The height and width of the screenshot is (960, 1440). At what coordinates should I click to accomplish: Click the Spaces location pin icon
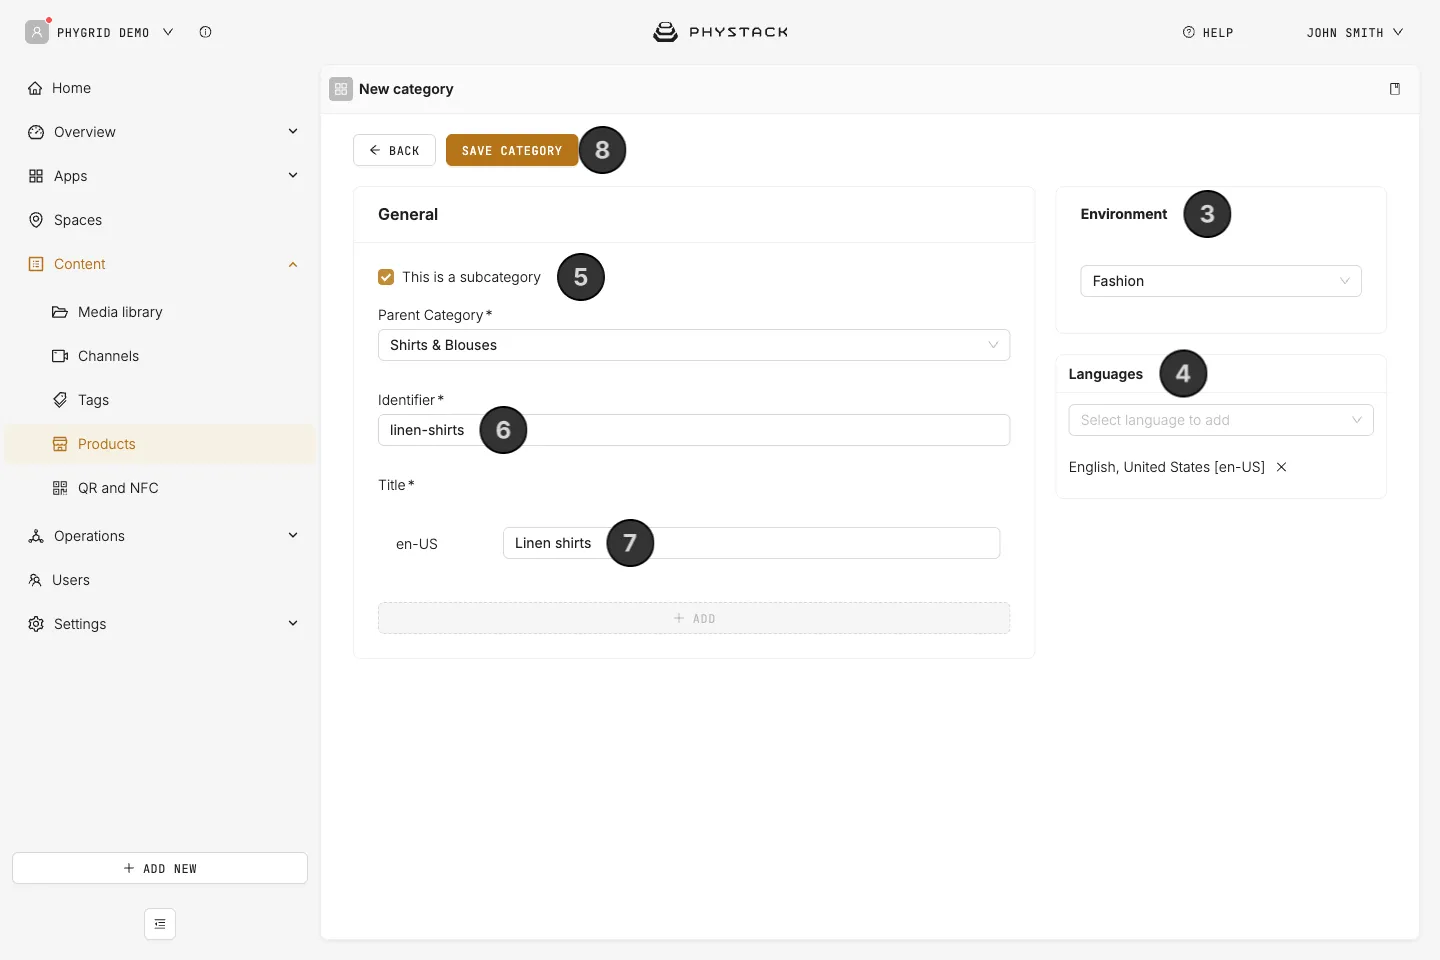36,220
